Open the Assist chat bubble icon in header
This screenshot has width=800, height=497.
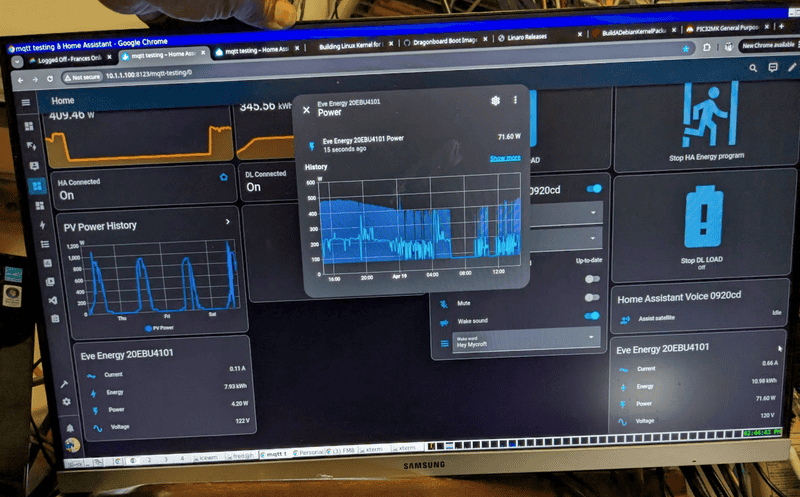pos(773,67)
